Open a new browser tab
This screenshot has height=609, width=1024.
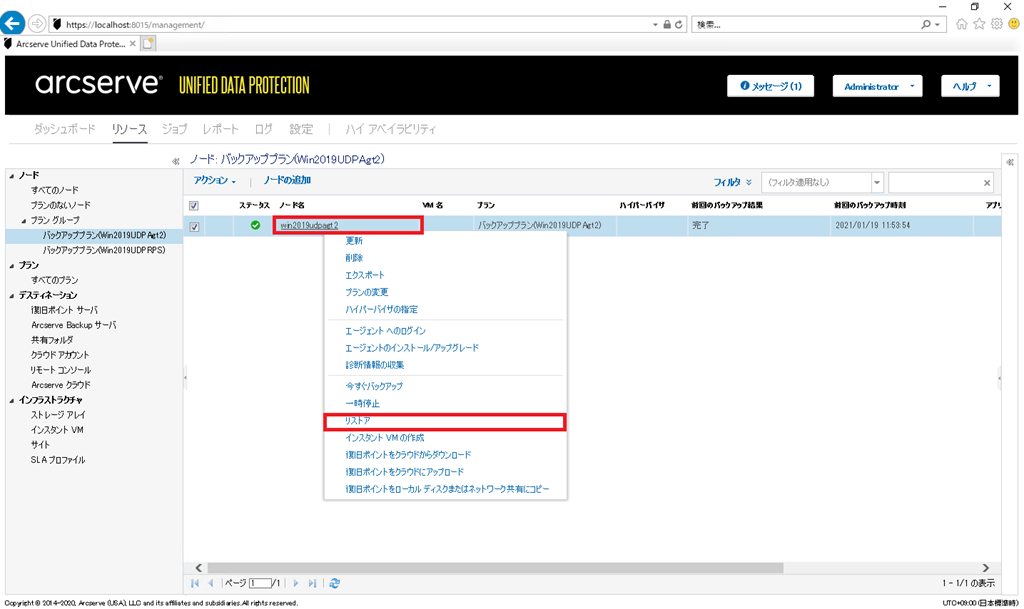[148, 44]
